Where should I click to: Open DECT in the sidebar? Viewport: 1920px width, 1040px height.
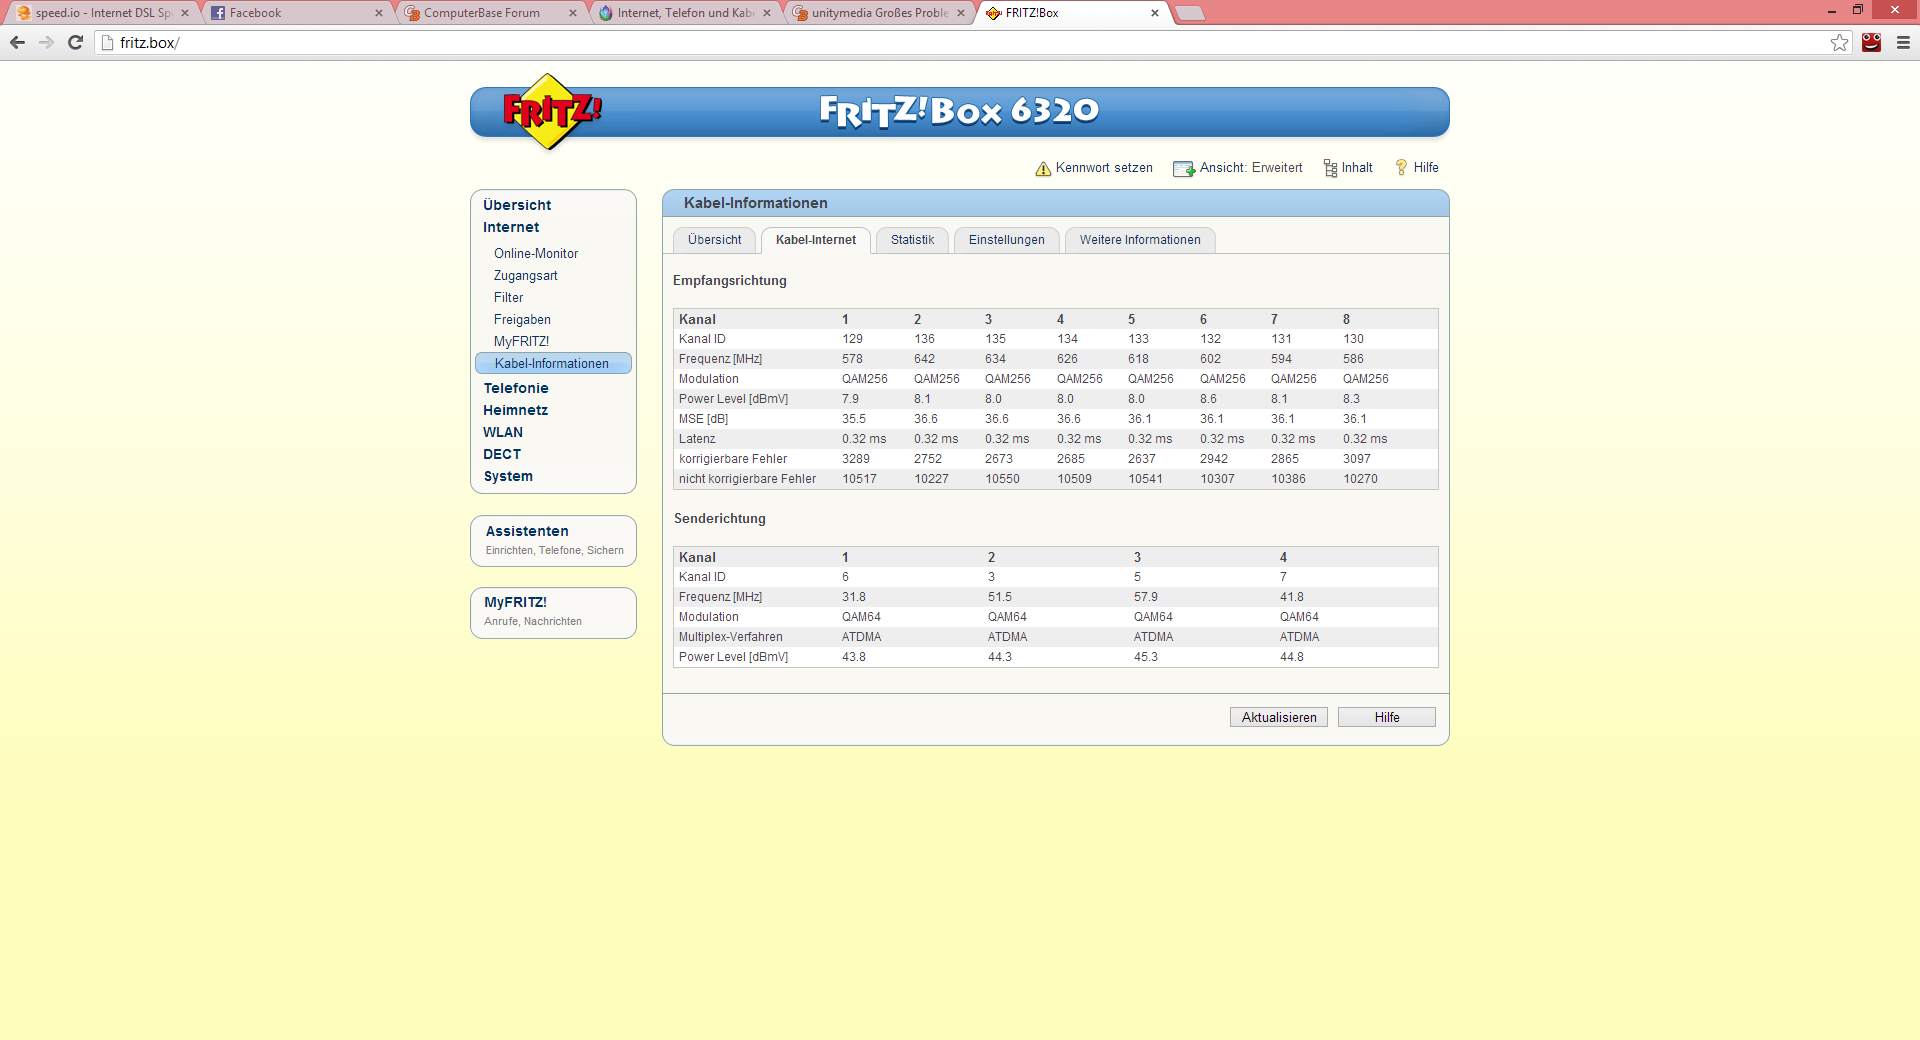click(x=502, y=454)
